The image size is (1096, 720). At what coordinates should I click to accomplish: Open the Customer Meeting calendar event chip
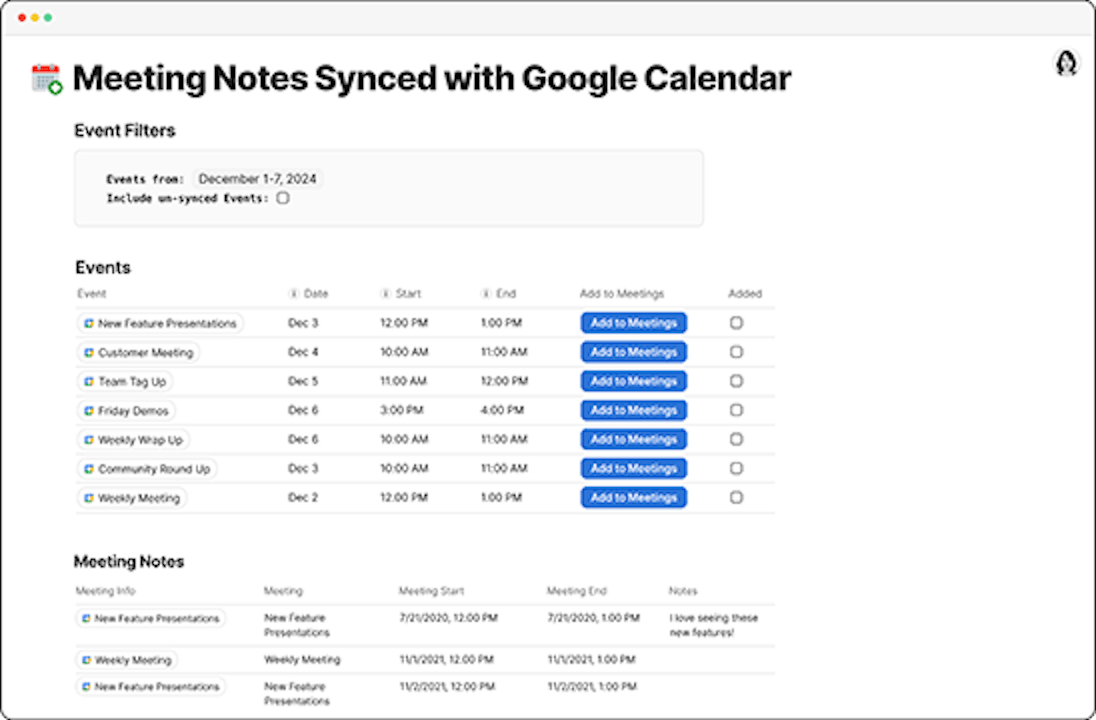[x=139, y=352]
